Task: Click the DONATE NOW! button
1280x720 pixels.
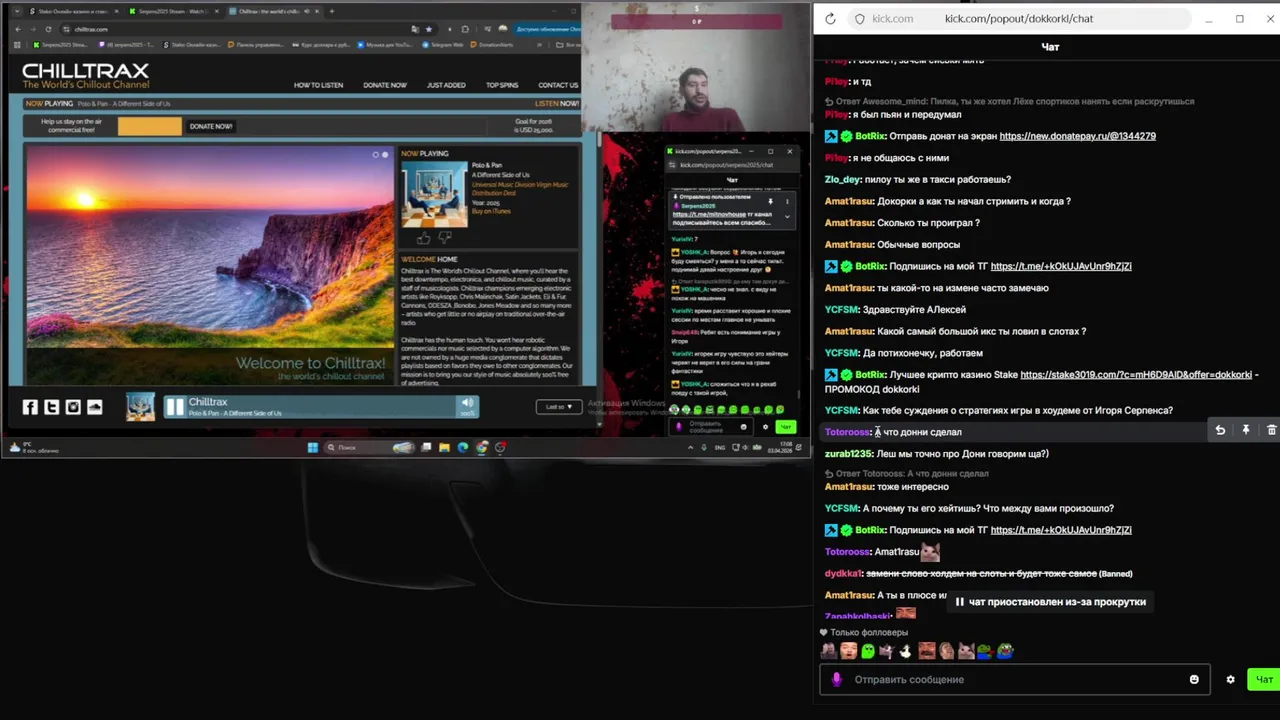Action: pyautogui.click(x=211, y=126)
